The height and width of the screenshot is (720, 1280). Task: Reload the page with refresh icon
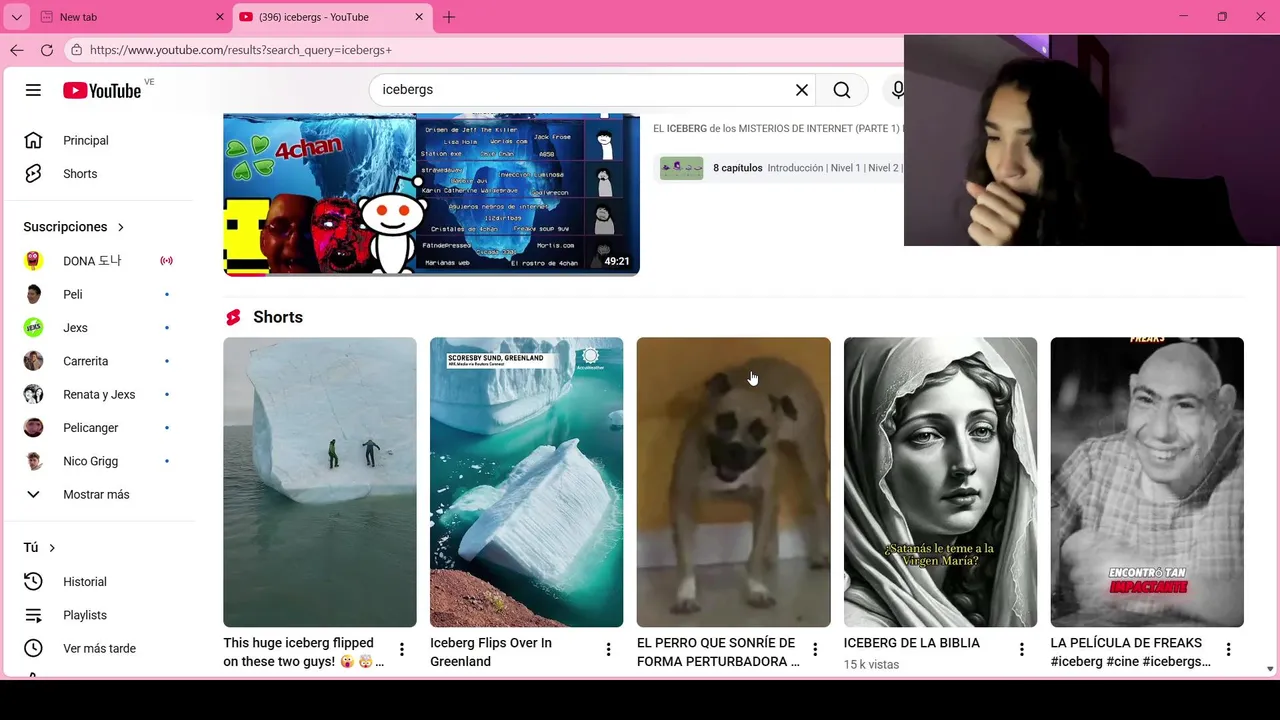47,50
